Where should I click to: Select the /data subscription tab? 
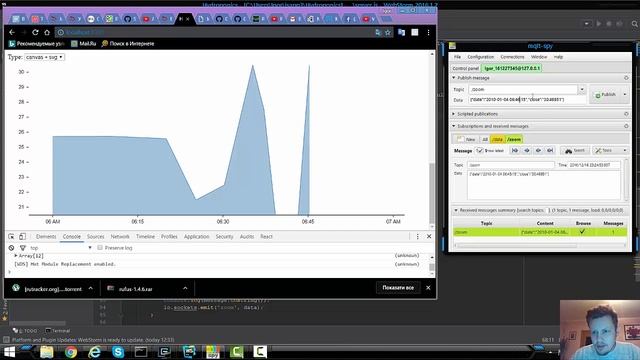click(x=497, y=139)
